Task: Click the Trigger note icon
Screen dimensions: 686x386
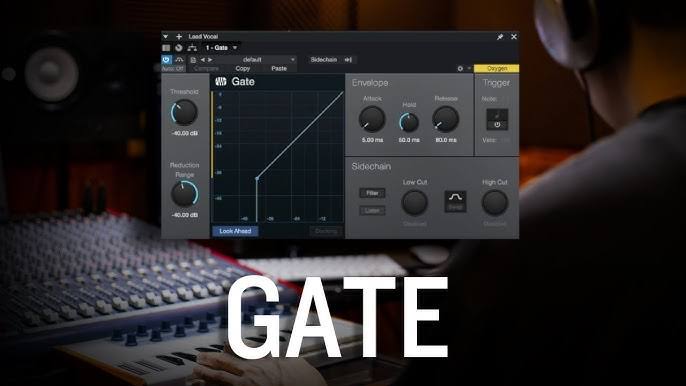Action: (497, 115)
